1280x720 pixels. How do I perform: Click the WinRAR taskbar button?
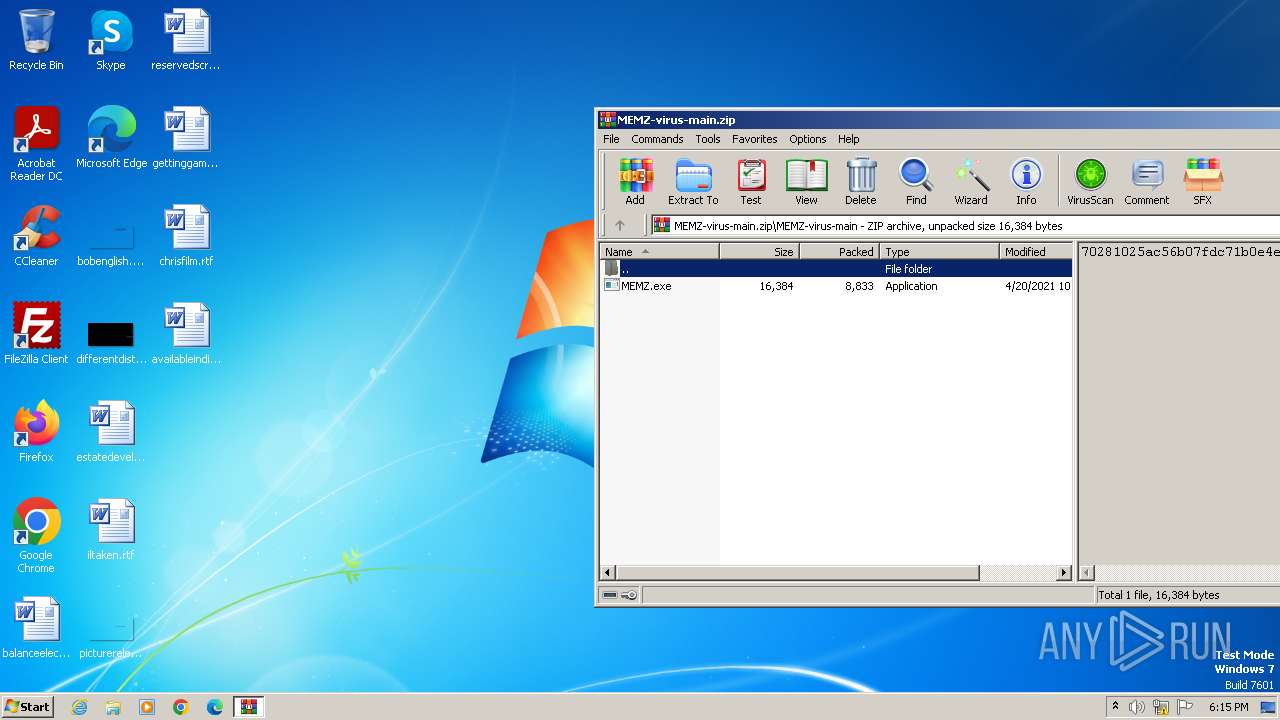pos(249,707)
